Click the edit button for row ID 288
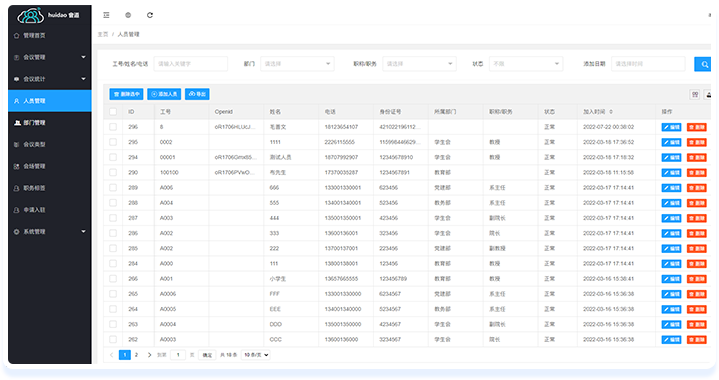719x380 pixels. tap(671, 203)
